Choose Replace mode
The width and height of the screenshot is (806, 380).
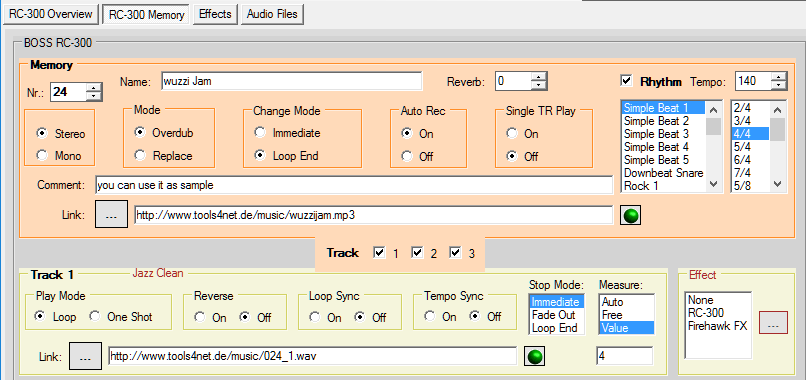click(x=139, y=155)
